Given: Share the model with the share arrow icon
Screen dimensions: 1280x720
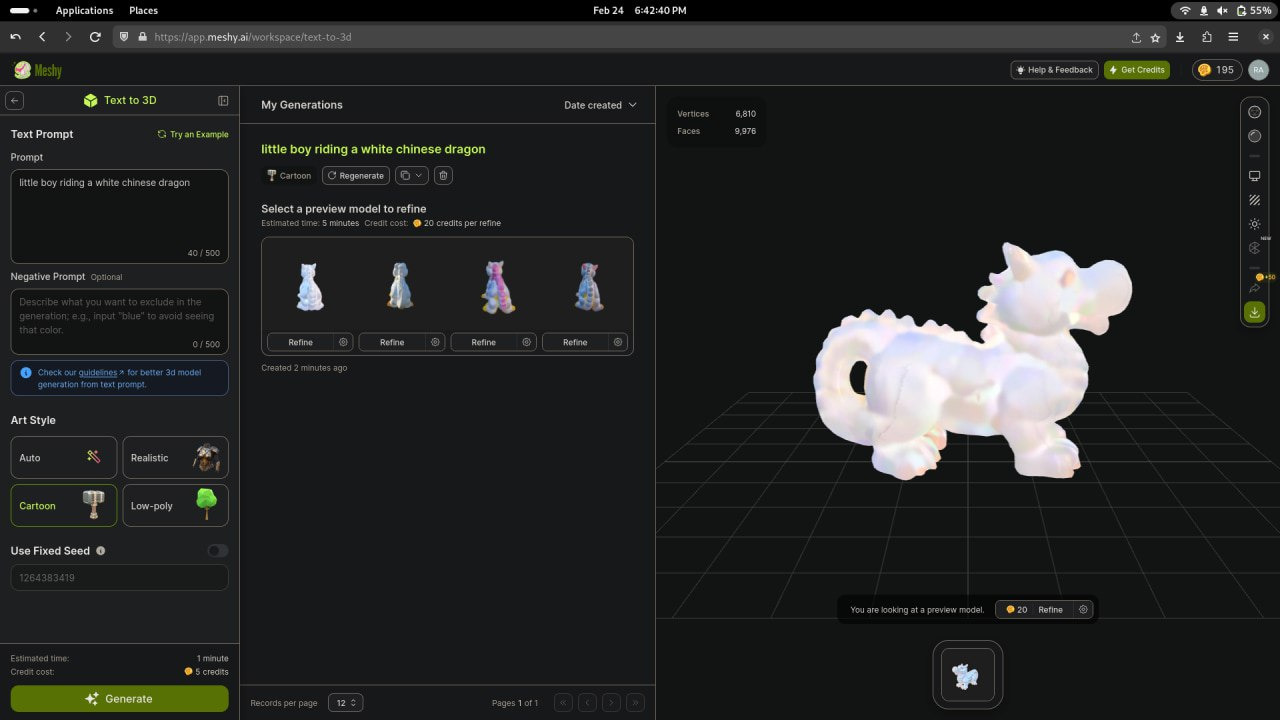Looking at the screenshot, I should pos(1255,288).
